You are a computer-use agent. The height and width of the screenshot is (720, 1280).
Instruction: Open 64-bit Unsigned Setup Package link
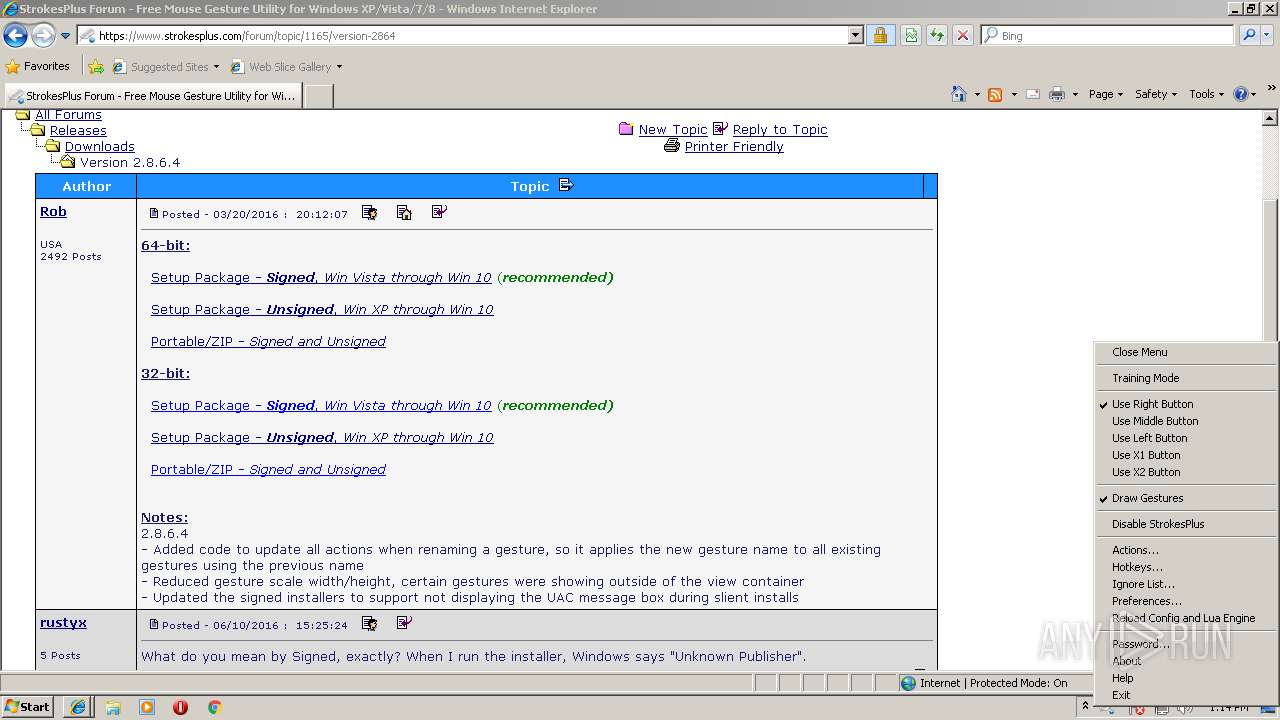point(322,309)
